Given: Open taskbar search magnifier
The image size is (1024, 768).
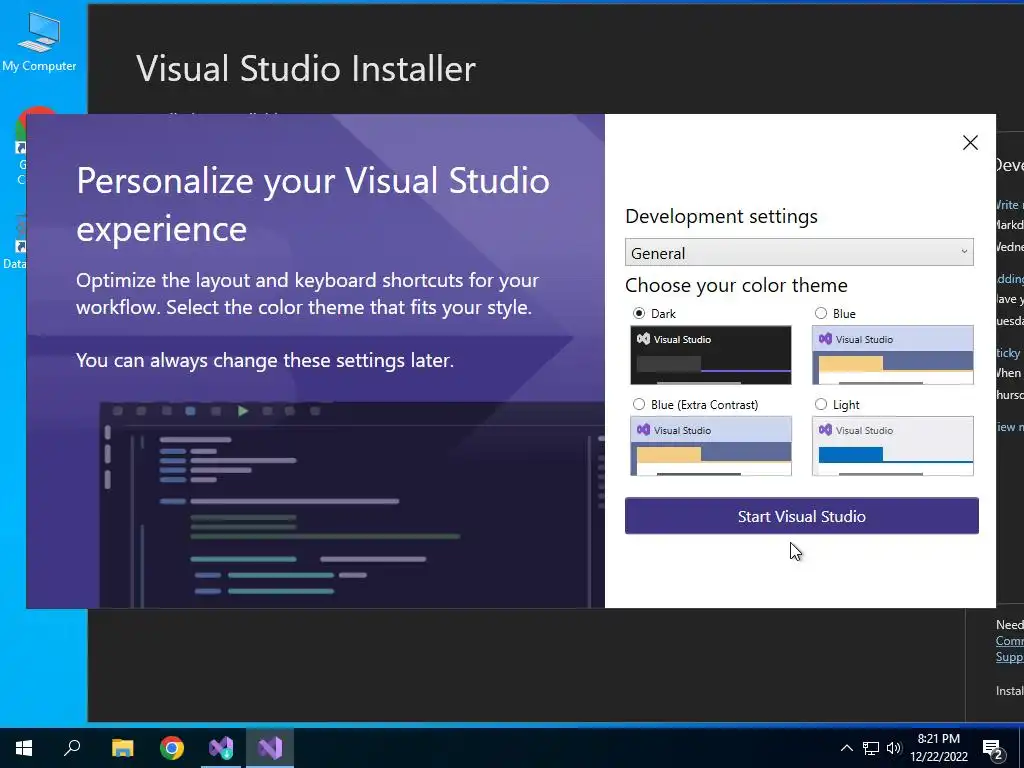Looking at the screenshot, I should pyautogui.click(x=72, y=748).
